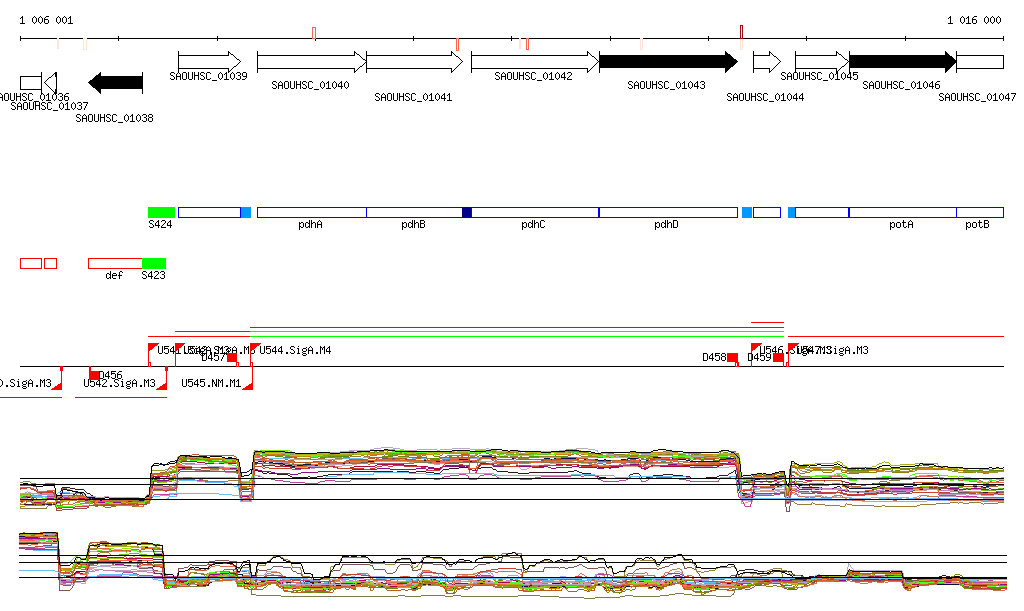This screenshot has width=1024, height=611.
Task: Select the small SAOUHSC_01044 gene arrow
Action: pyautogui.click(x=766, y=62)
